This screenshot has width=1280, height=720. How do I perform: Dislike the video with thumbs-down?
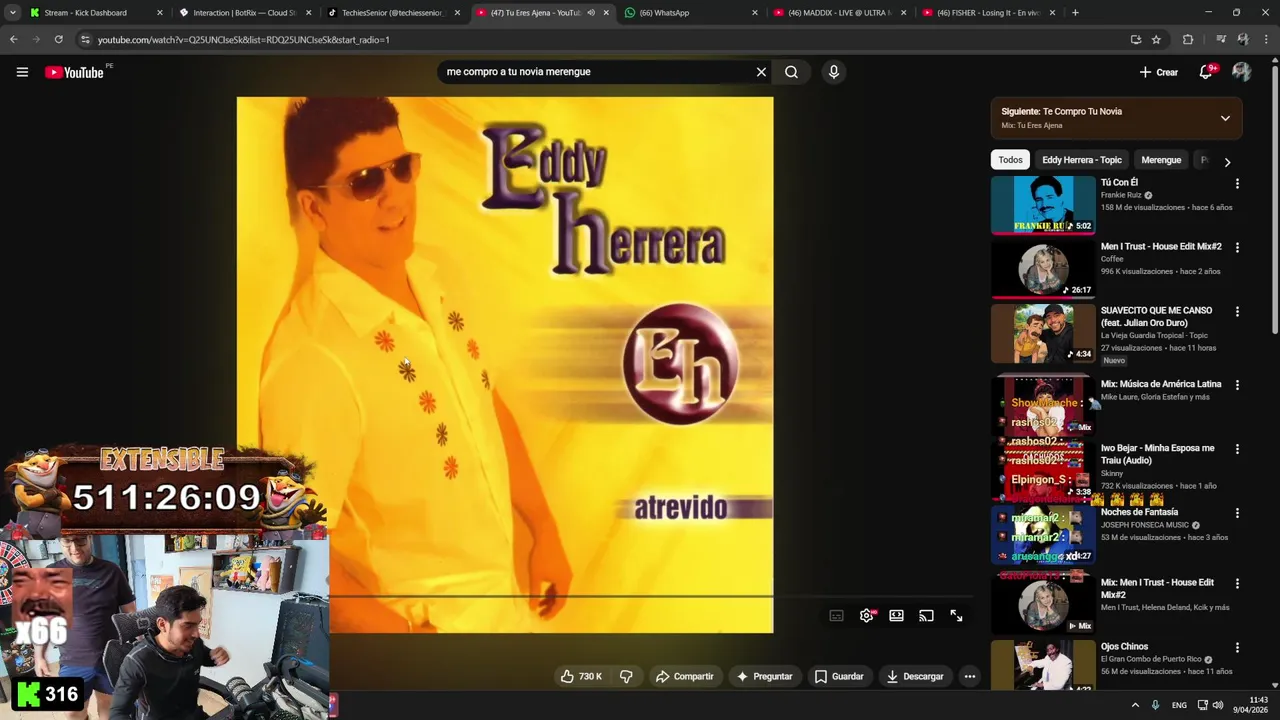pos(626,677)
